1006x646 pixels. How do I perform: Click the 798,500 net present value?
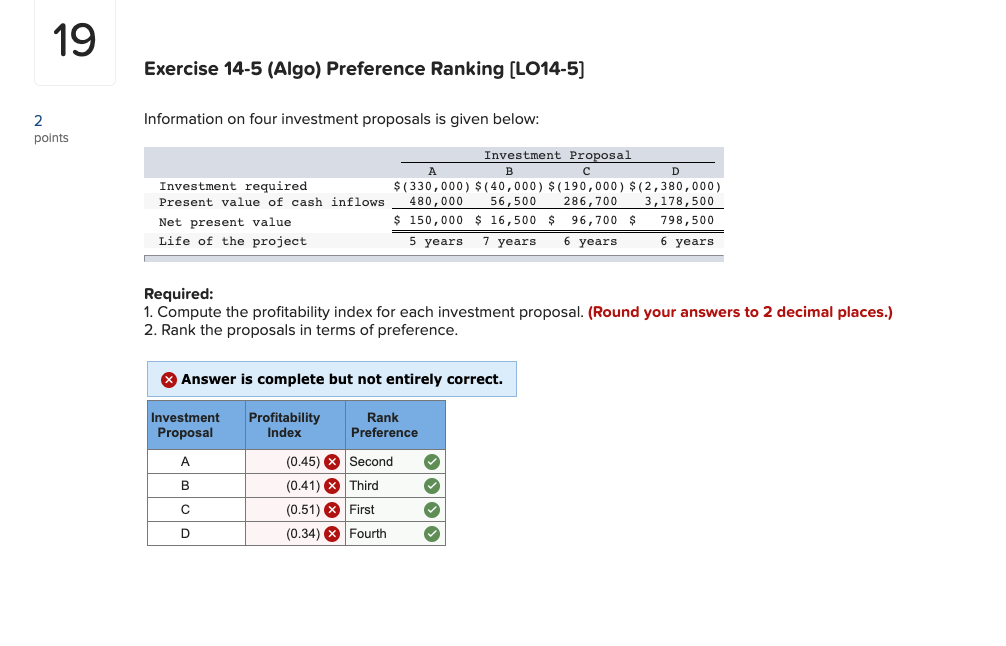(686, 221)
